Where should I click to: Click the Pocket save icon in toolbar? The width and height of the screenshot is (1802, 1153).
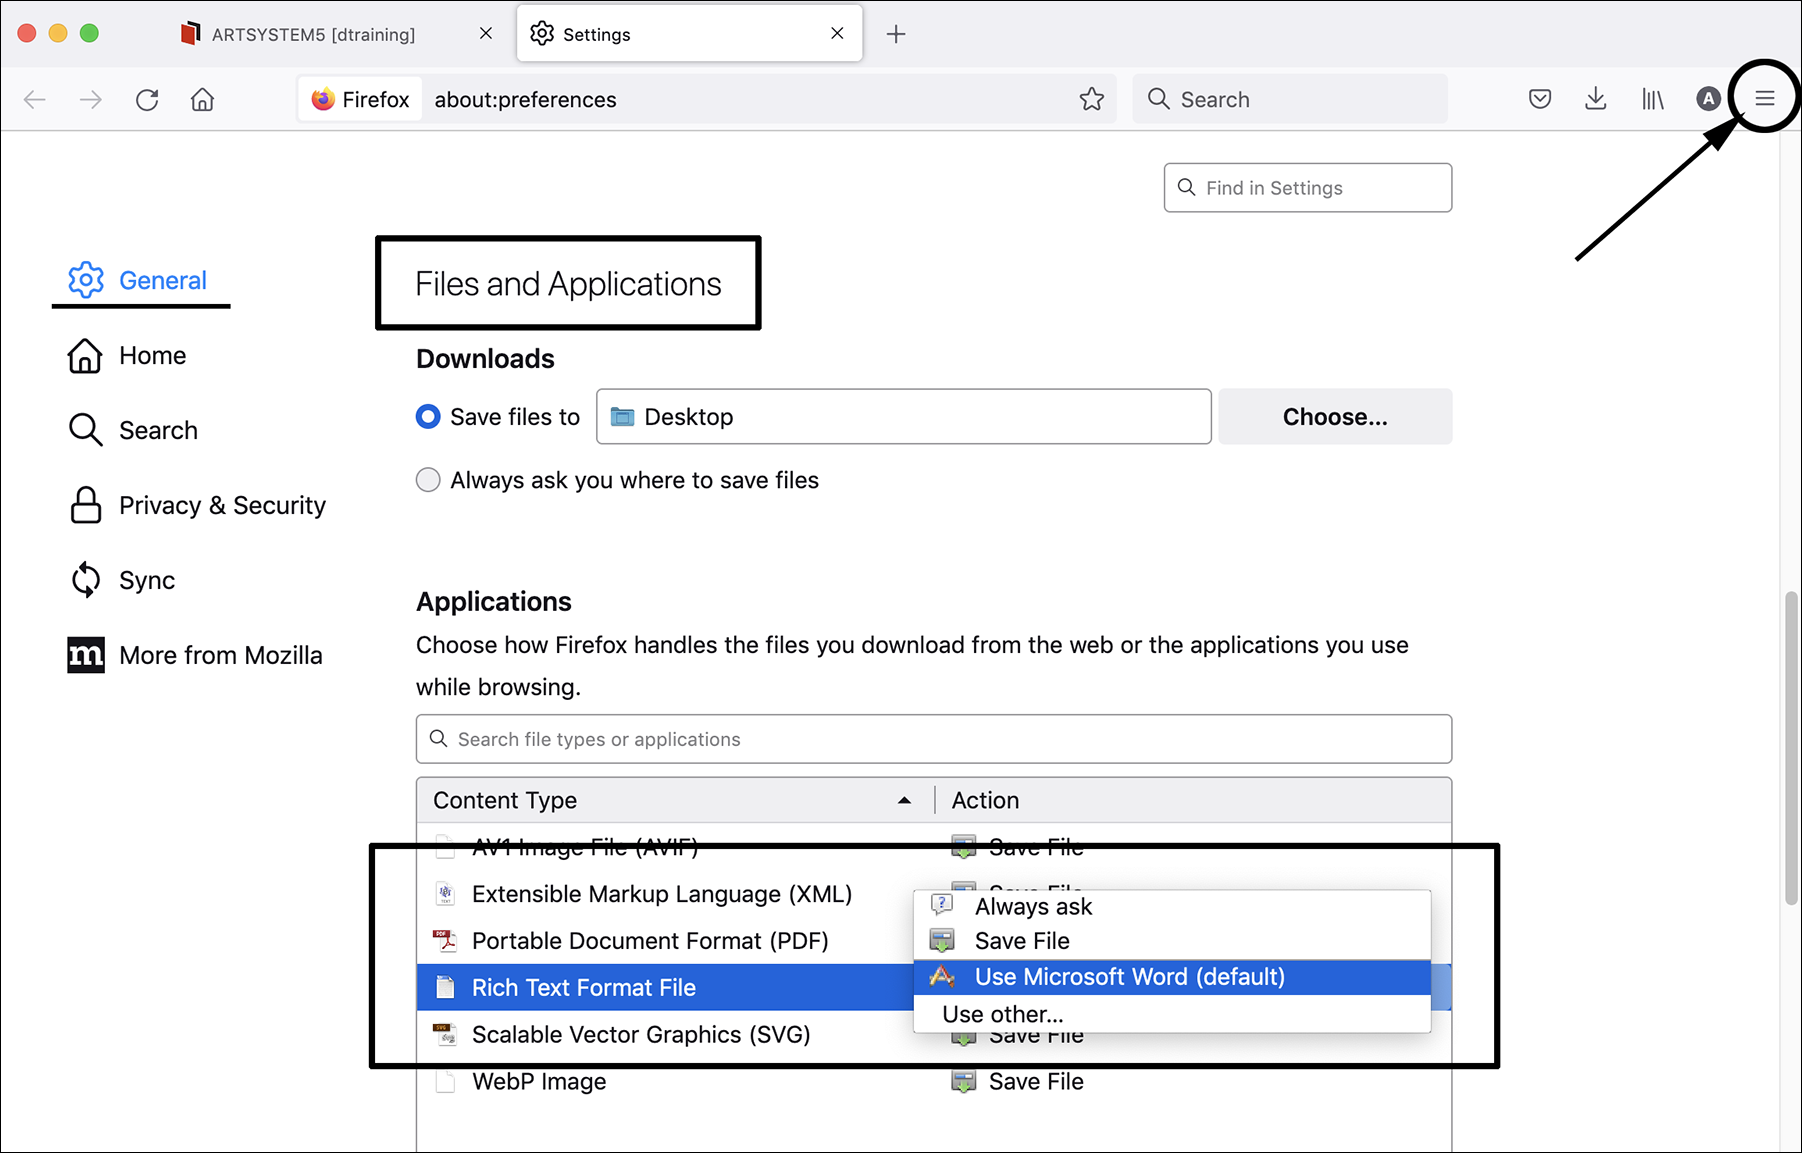pos(1539,99)
